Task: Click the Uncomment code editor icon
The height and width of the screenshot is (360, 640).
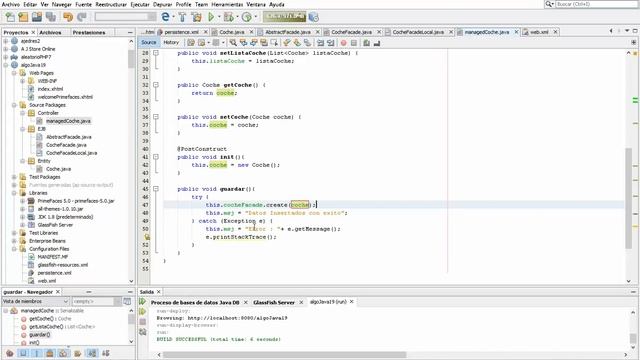Action: point(377,42)
